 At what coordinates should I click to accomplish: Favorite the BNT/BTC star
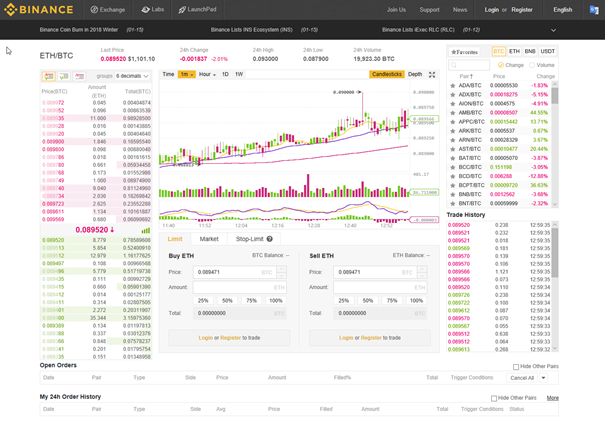coord(453,203)
